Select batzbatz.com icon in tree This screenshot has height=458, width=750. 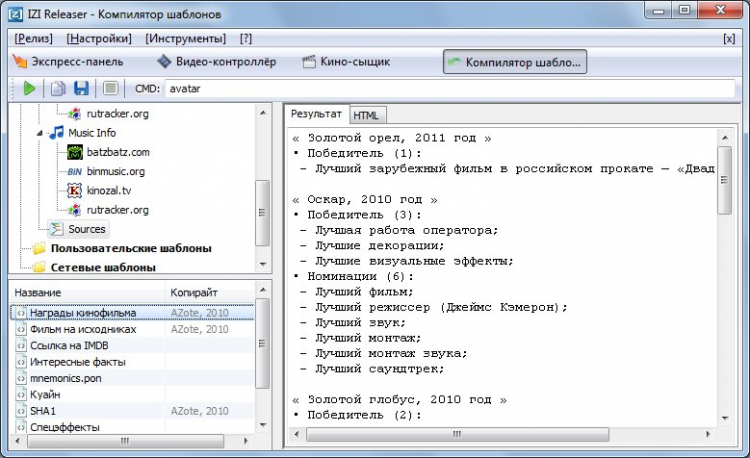(75, 152)
